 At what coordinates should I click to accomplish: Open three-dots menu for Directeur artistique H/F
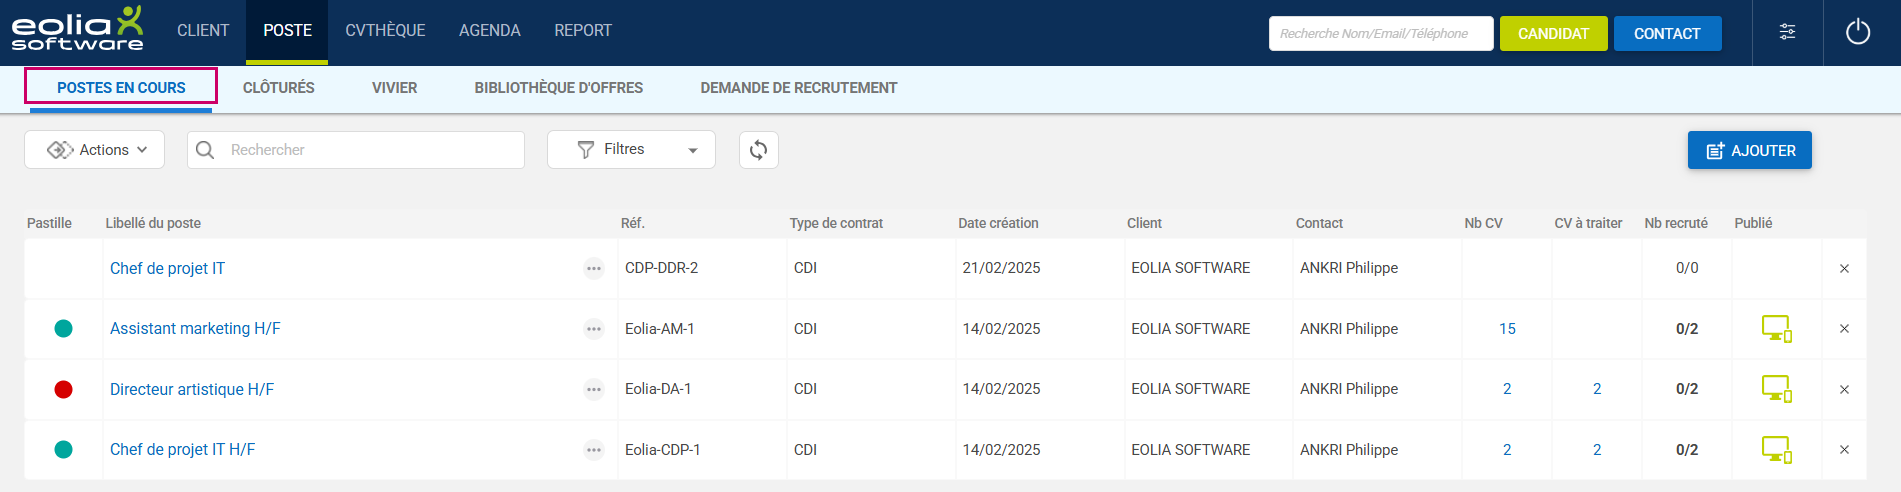594,389
